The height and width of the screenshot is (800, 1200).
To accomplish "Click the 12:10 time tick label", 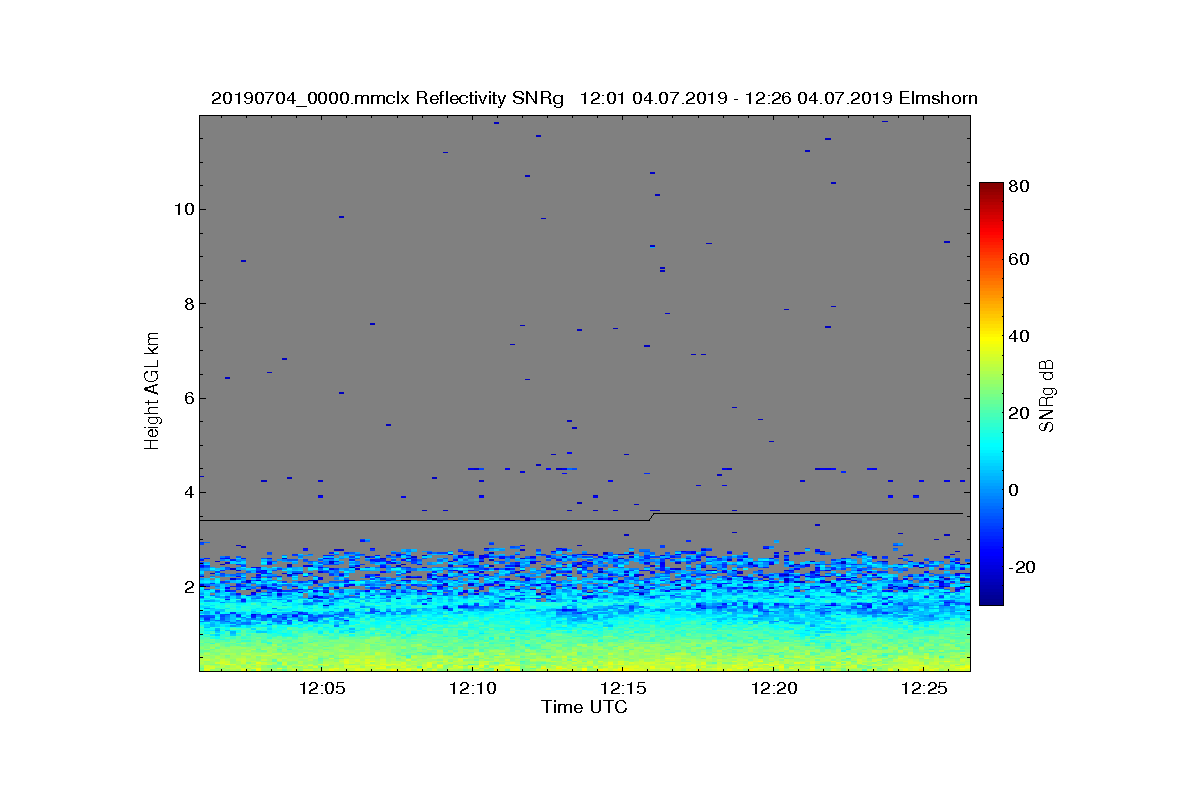I will [x=471, y=688].
